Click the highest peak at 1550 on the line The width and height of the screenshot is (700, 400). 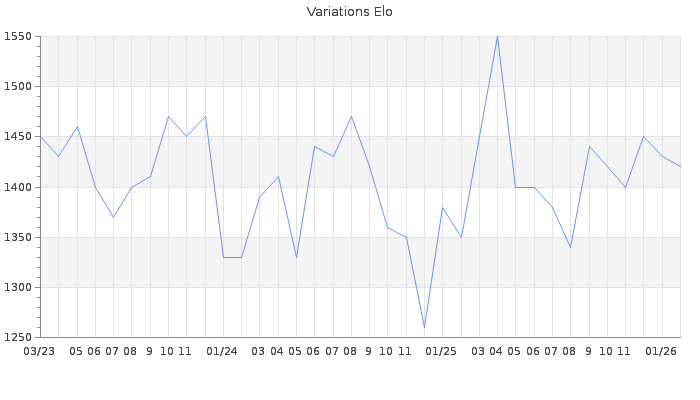(x=497, y=37)
